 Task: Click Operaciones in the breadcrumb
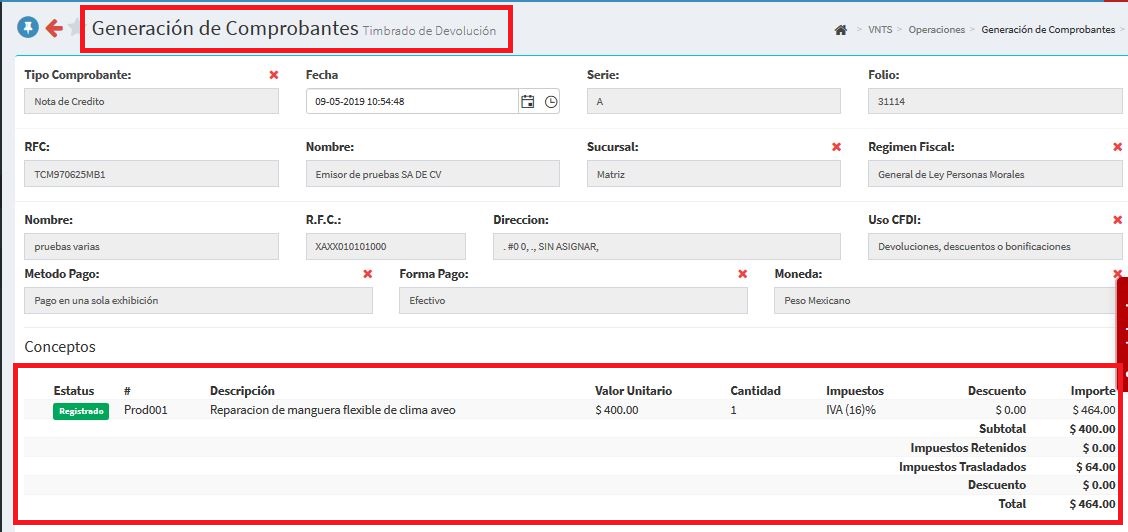tap(936, 30)
